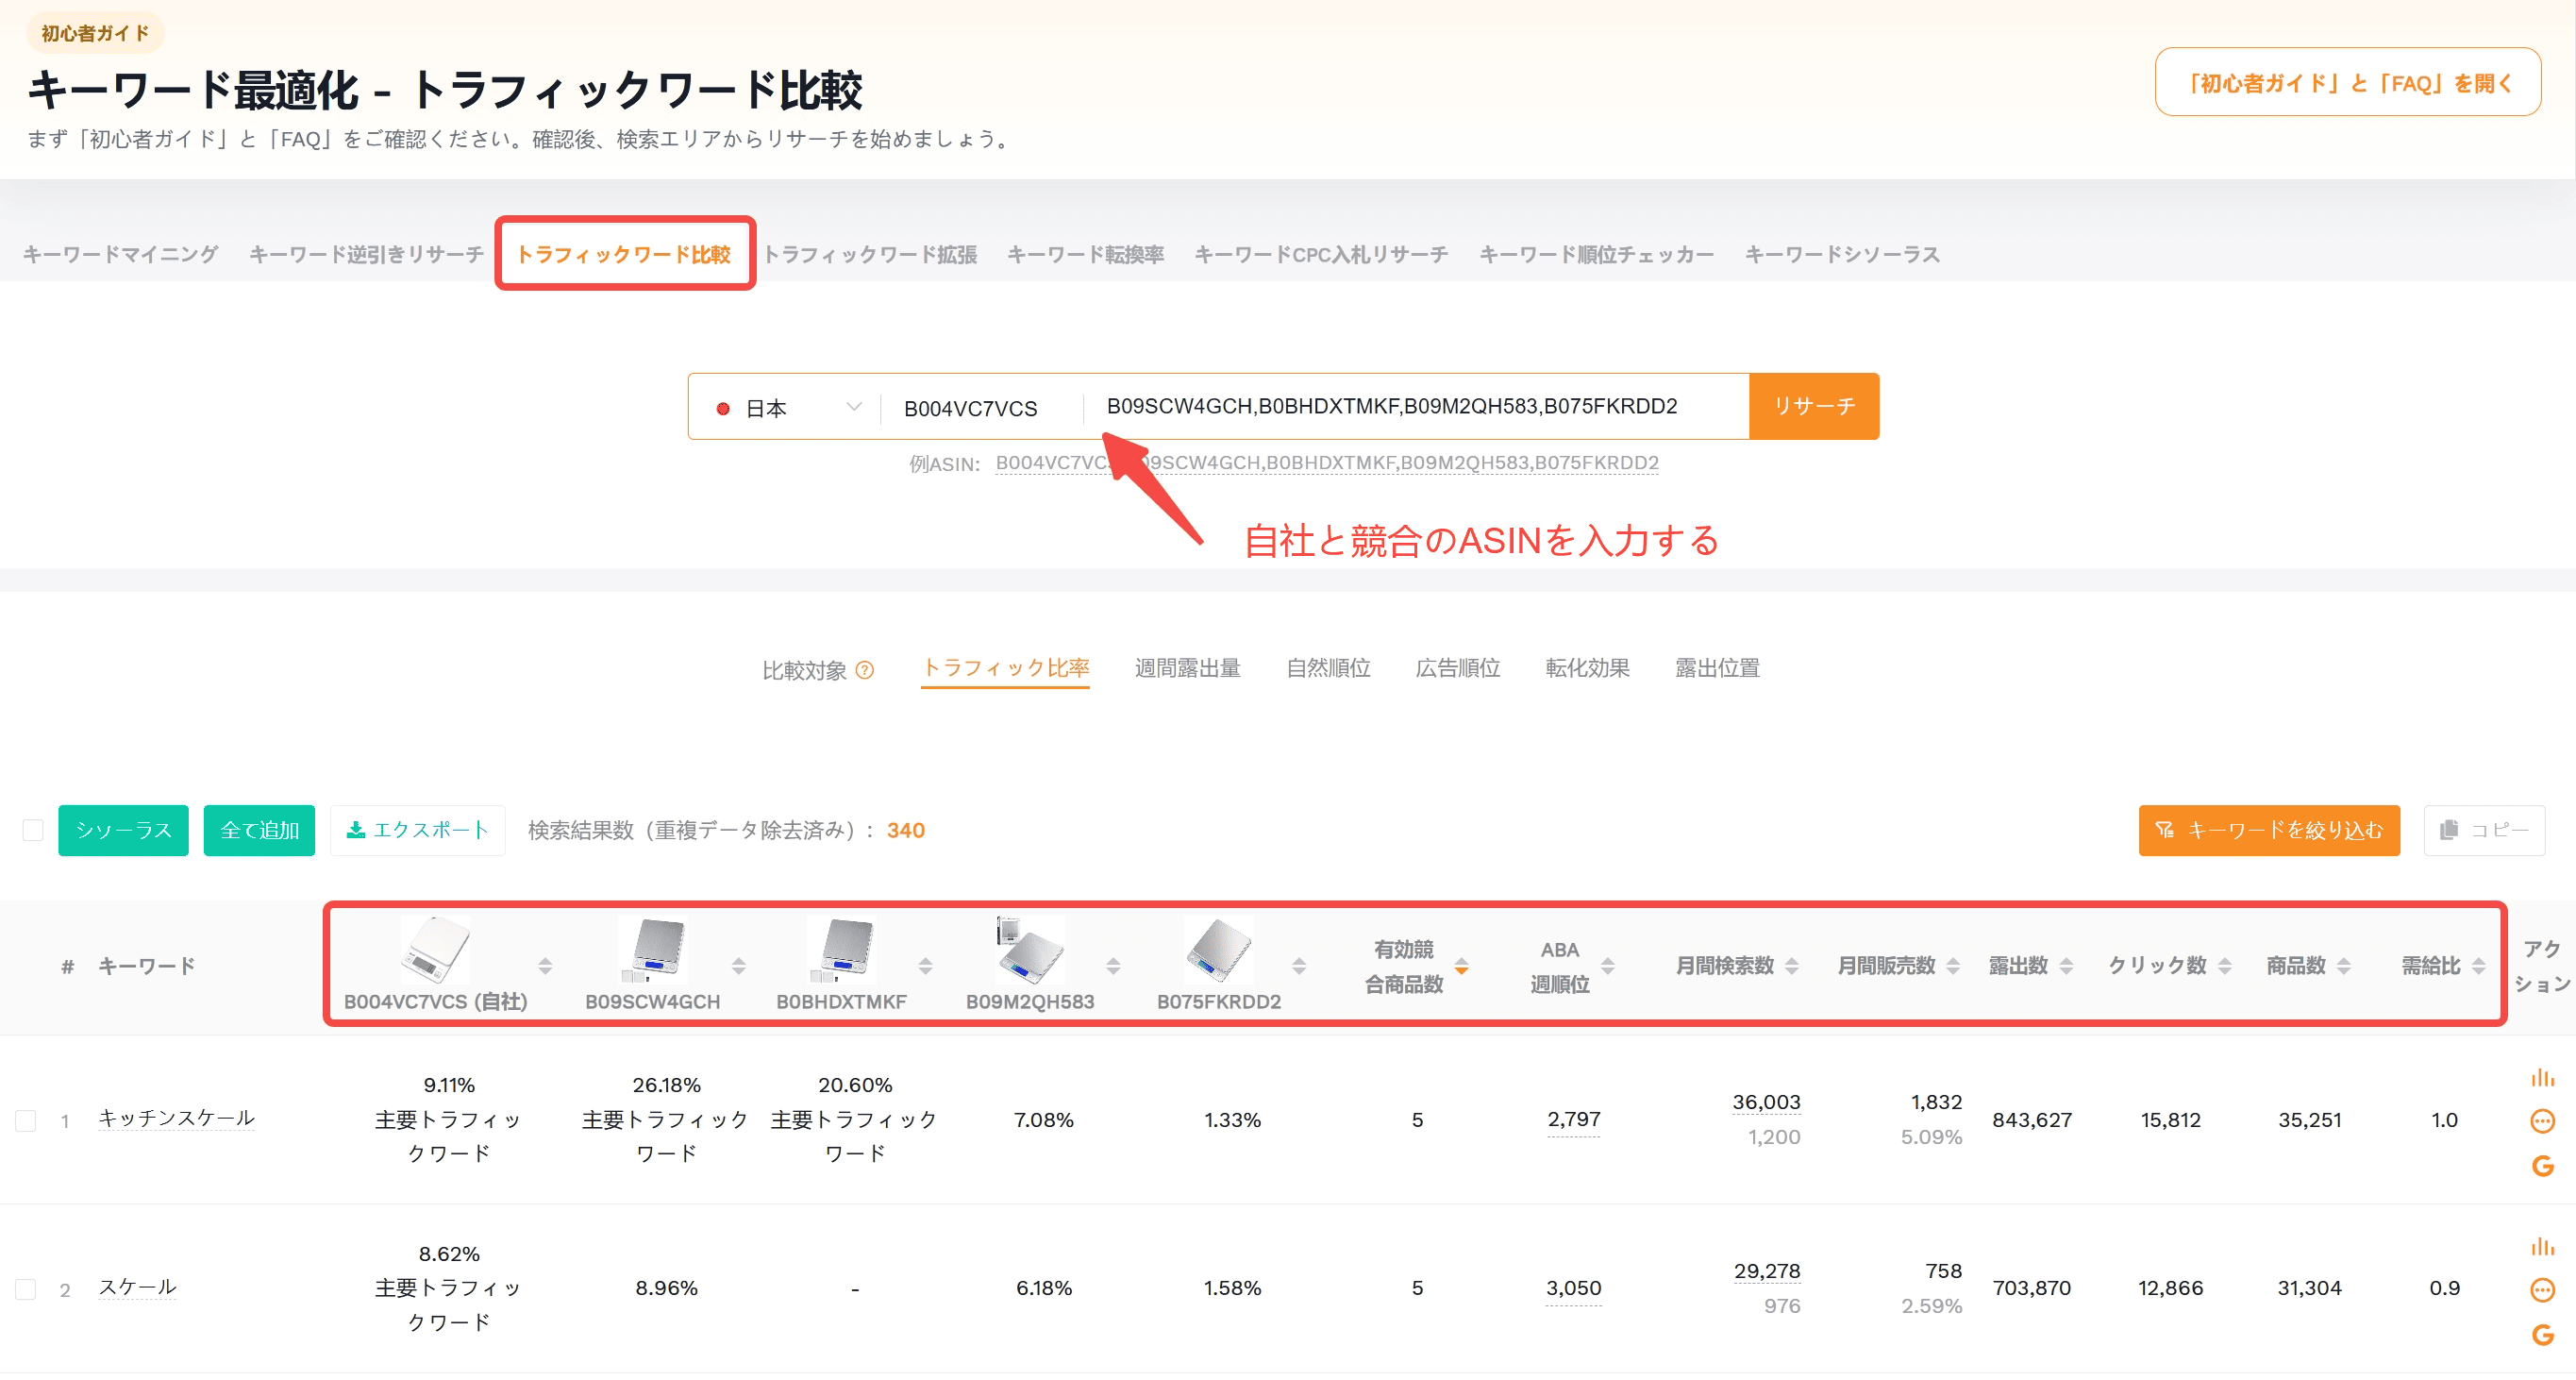Sort by B004VC7VCS (自社) column arrows
Image resolution: width=2576 pixels, height=1380 pixels.
coord(545,966)
